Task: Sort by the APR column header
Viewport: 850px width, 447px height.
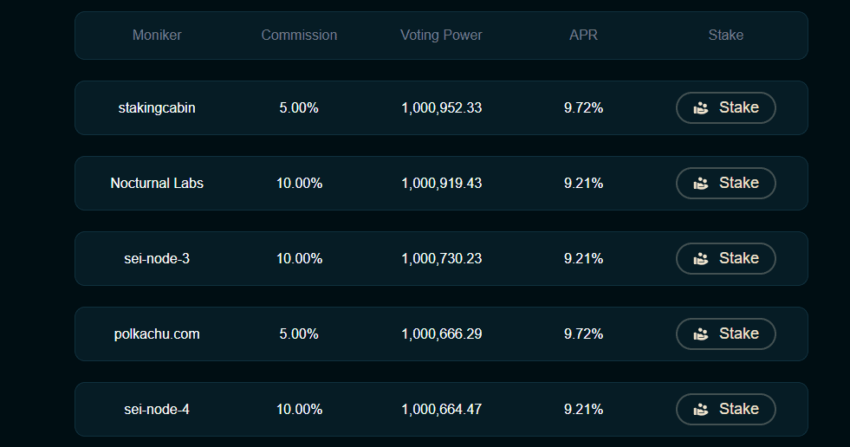Action: pos(583,35)
